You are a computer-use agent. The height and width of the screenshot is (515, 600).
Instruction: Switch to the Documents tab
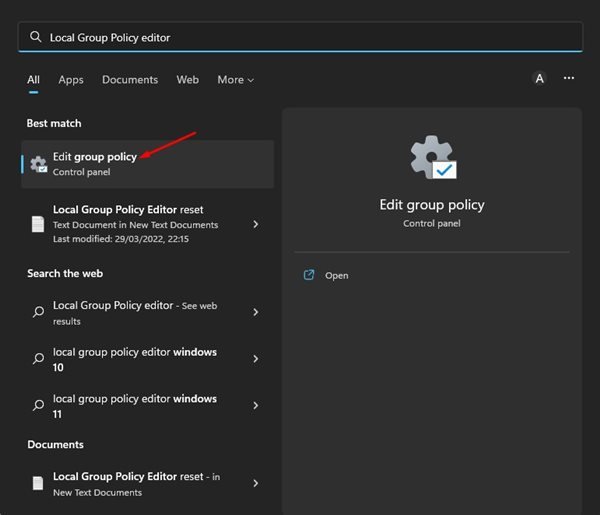[x=130, y=80]
